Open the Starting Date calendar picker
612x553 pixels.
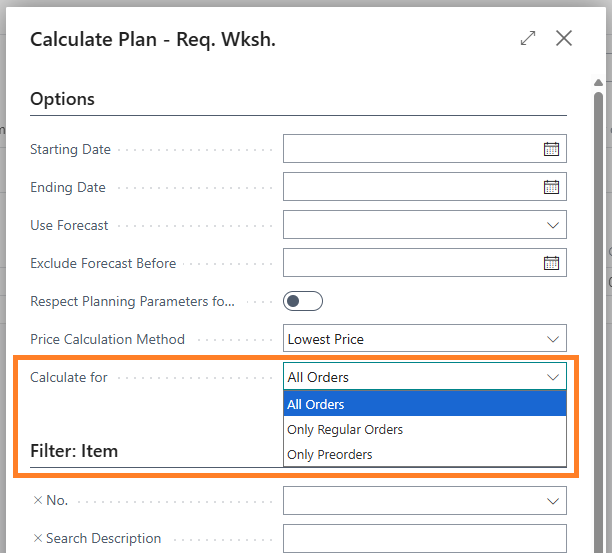(551, 149)
